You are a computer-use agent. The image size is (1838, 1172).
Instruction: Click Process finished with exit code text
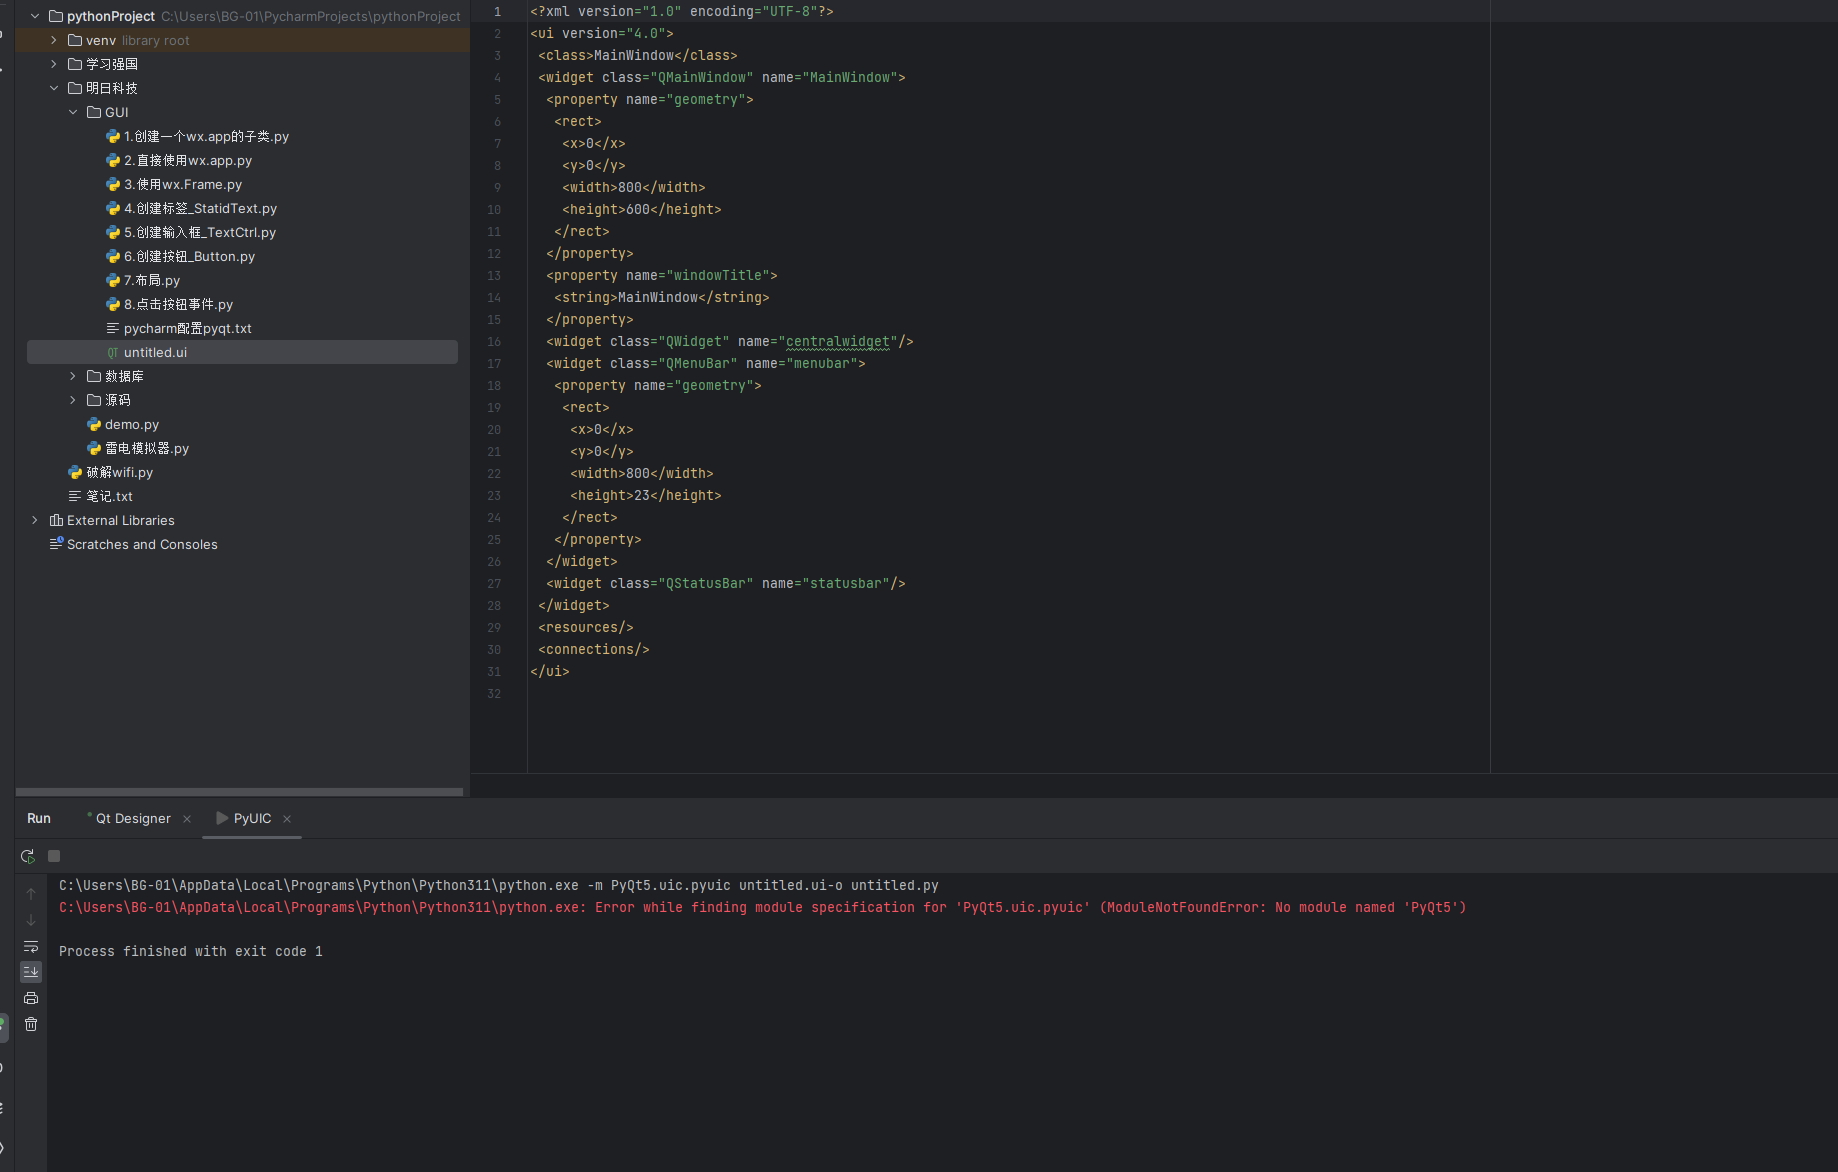point(191,951)
